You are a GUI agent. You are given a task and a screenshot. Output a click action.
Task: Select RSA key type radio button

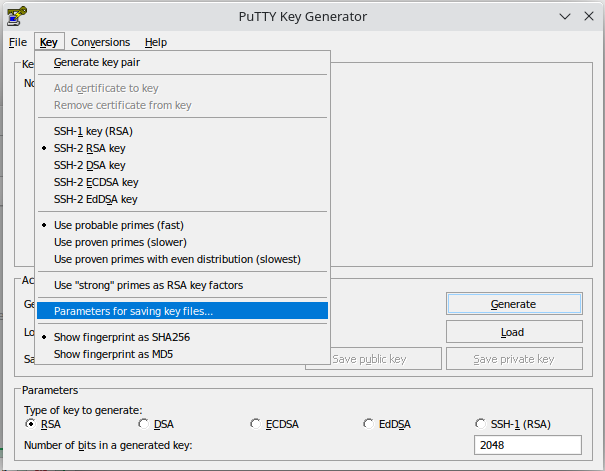tap(30, 424)
